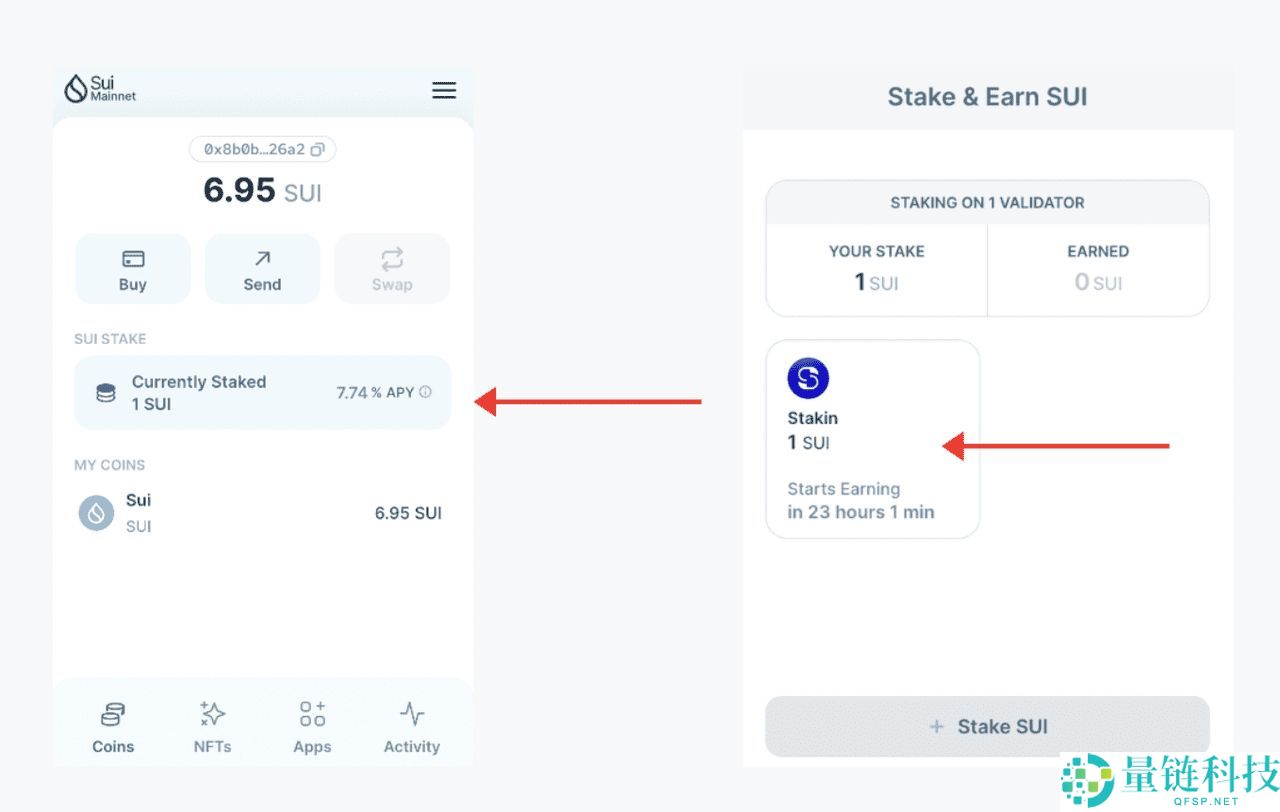Screen dimensions: 1280x812
Task: Click the Sui droplet logo
Action: [76, 90]
